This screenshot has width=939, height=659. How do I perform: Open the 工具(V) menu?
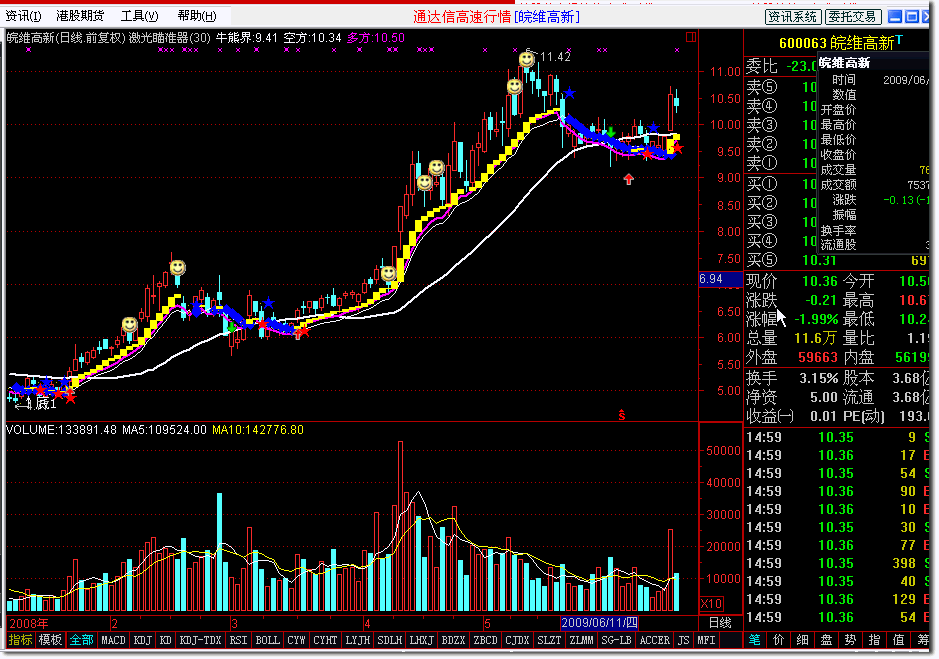pos(140,16)
